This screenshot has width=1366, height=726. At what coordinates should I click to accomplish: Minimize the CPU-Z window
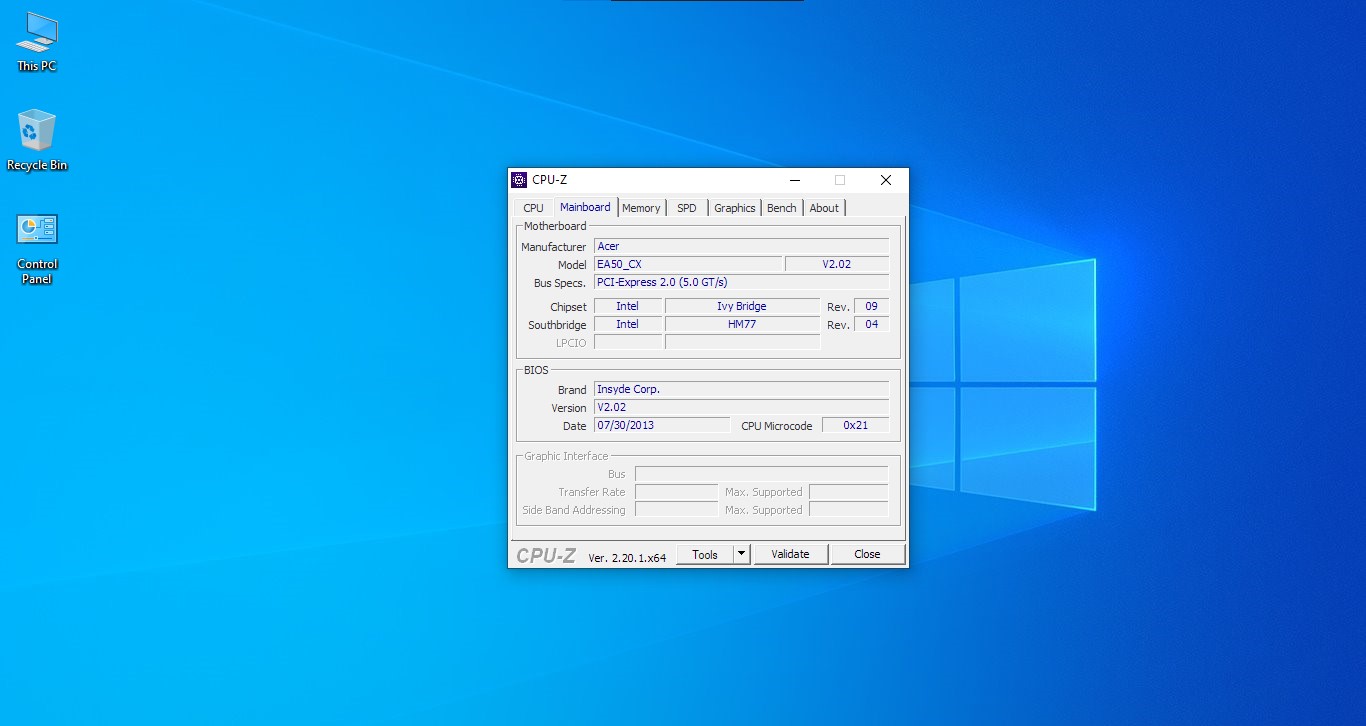click(x=795, y=180)
